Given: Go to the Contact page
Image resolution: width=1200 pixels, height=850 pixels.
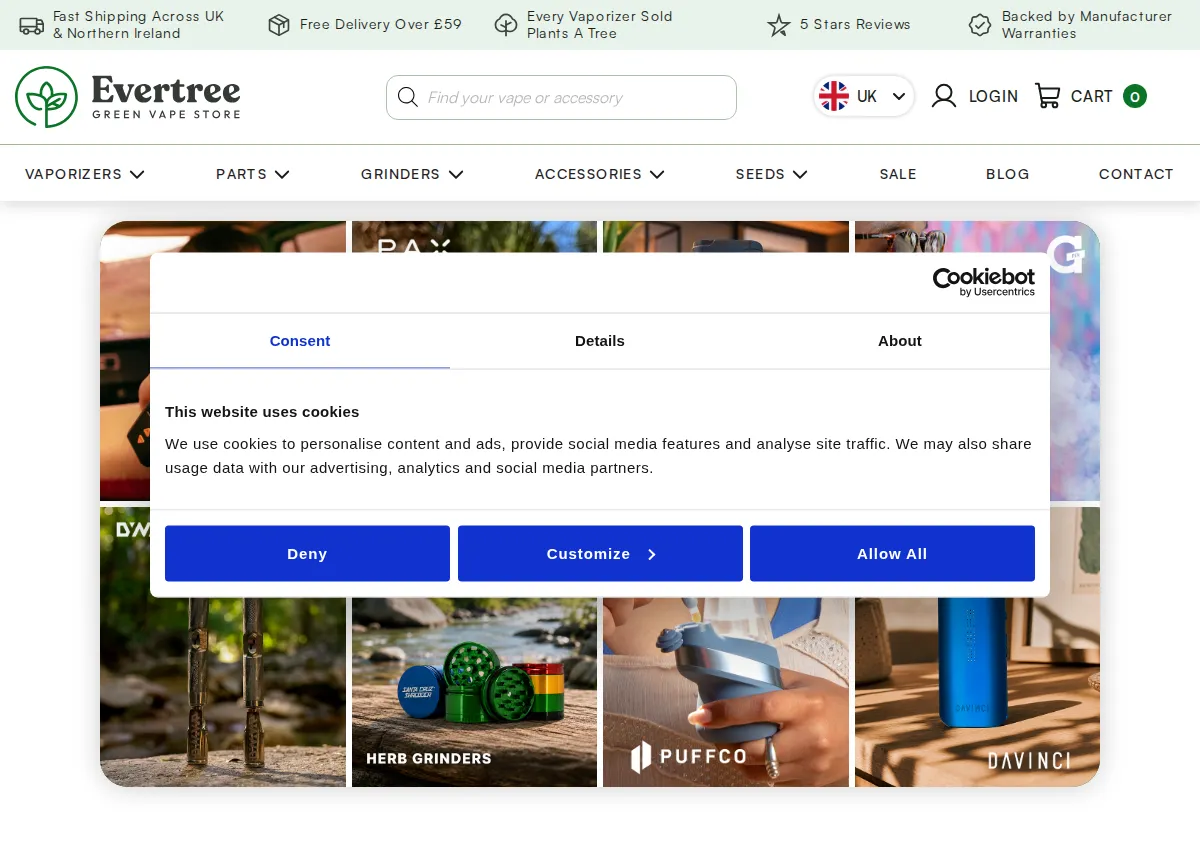Looking at the screenshot, I should [1136, 174].
